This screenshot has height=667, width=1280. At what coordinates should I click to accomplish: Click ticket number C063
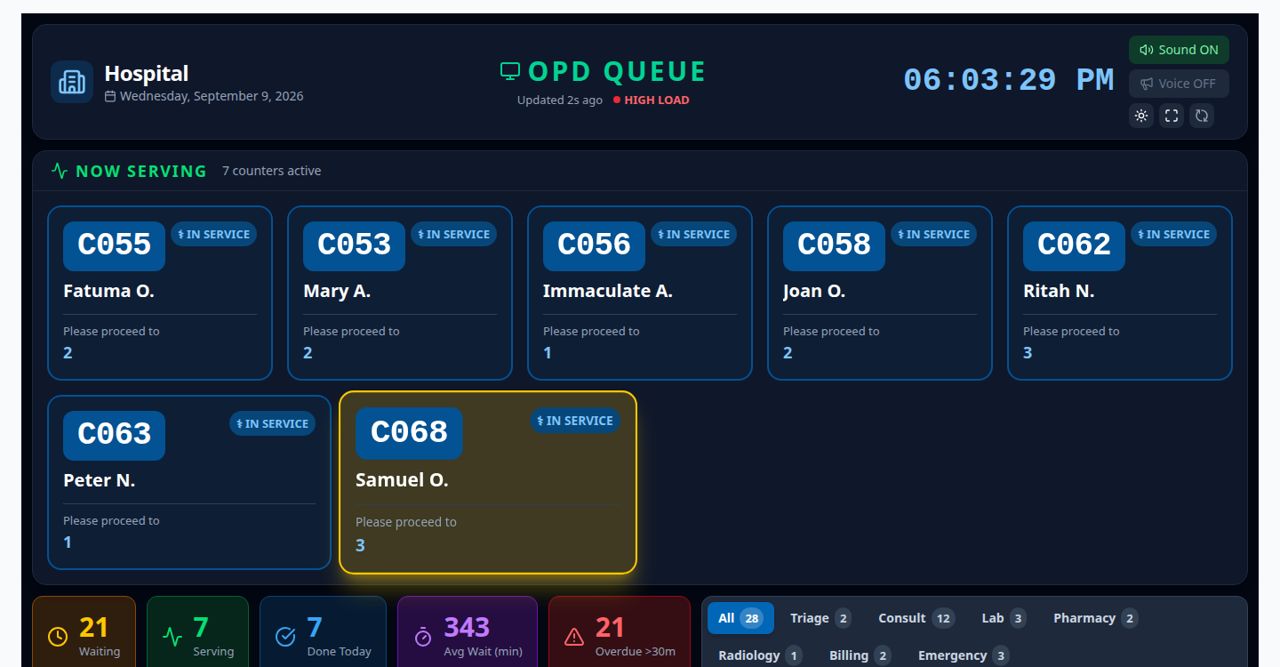114,435
